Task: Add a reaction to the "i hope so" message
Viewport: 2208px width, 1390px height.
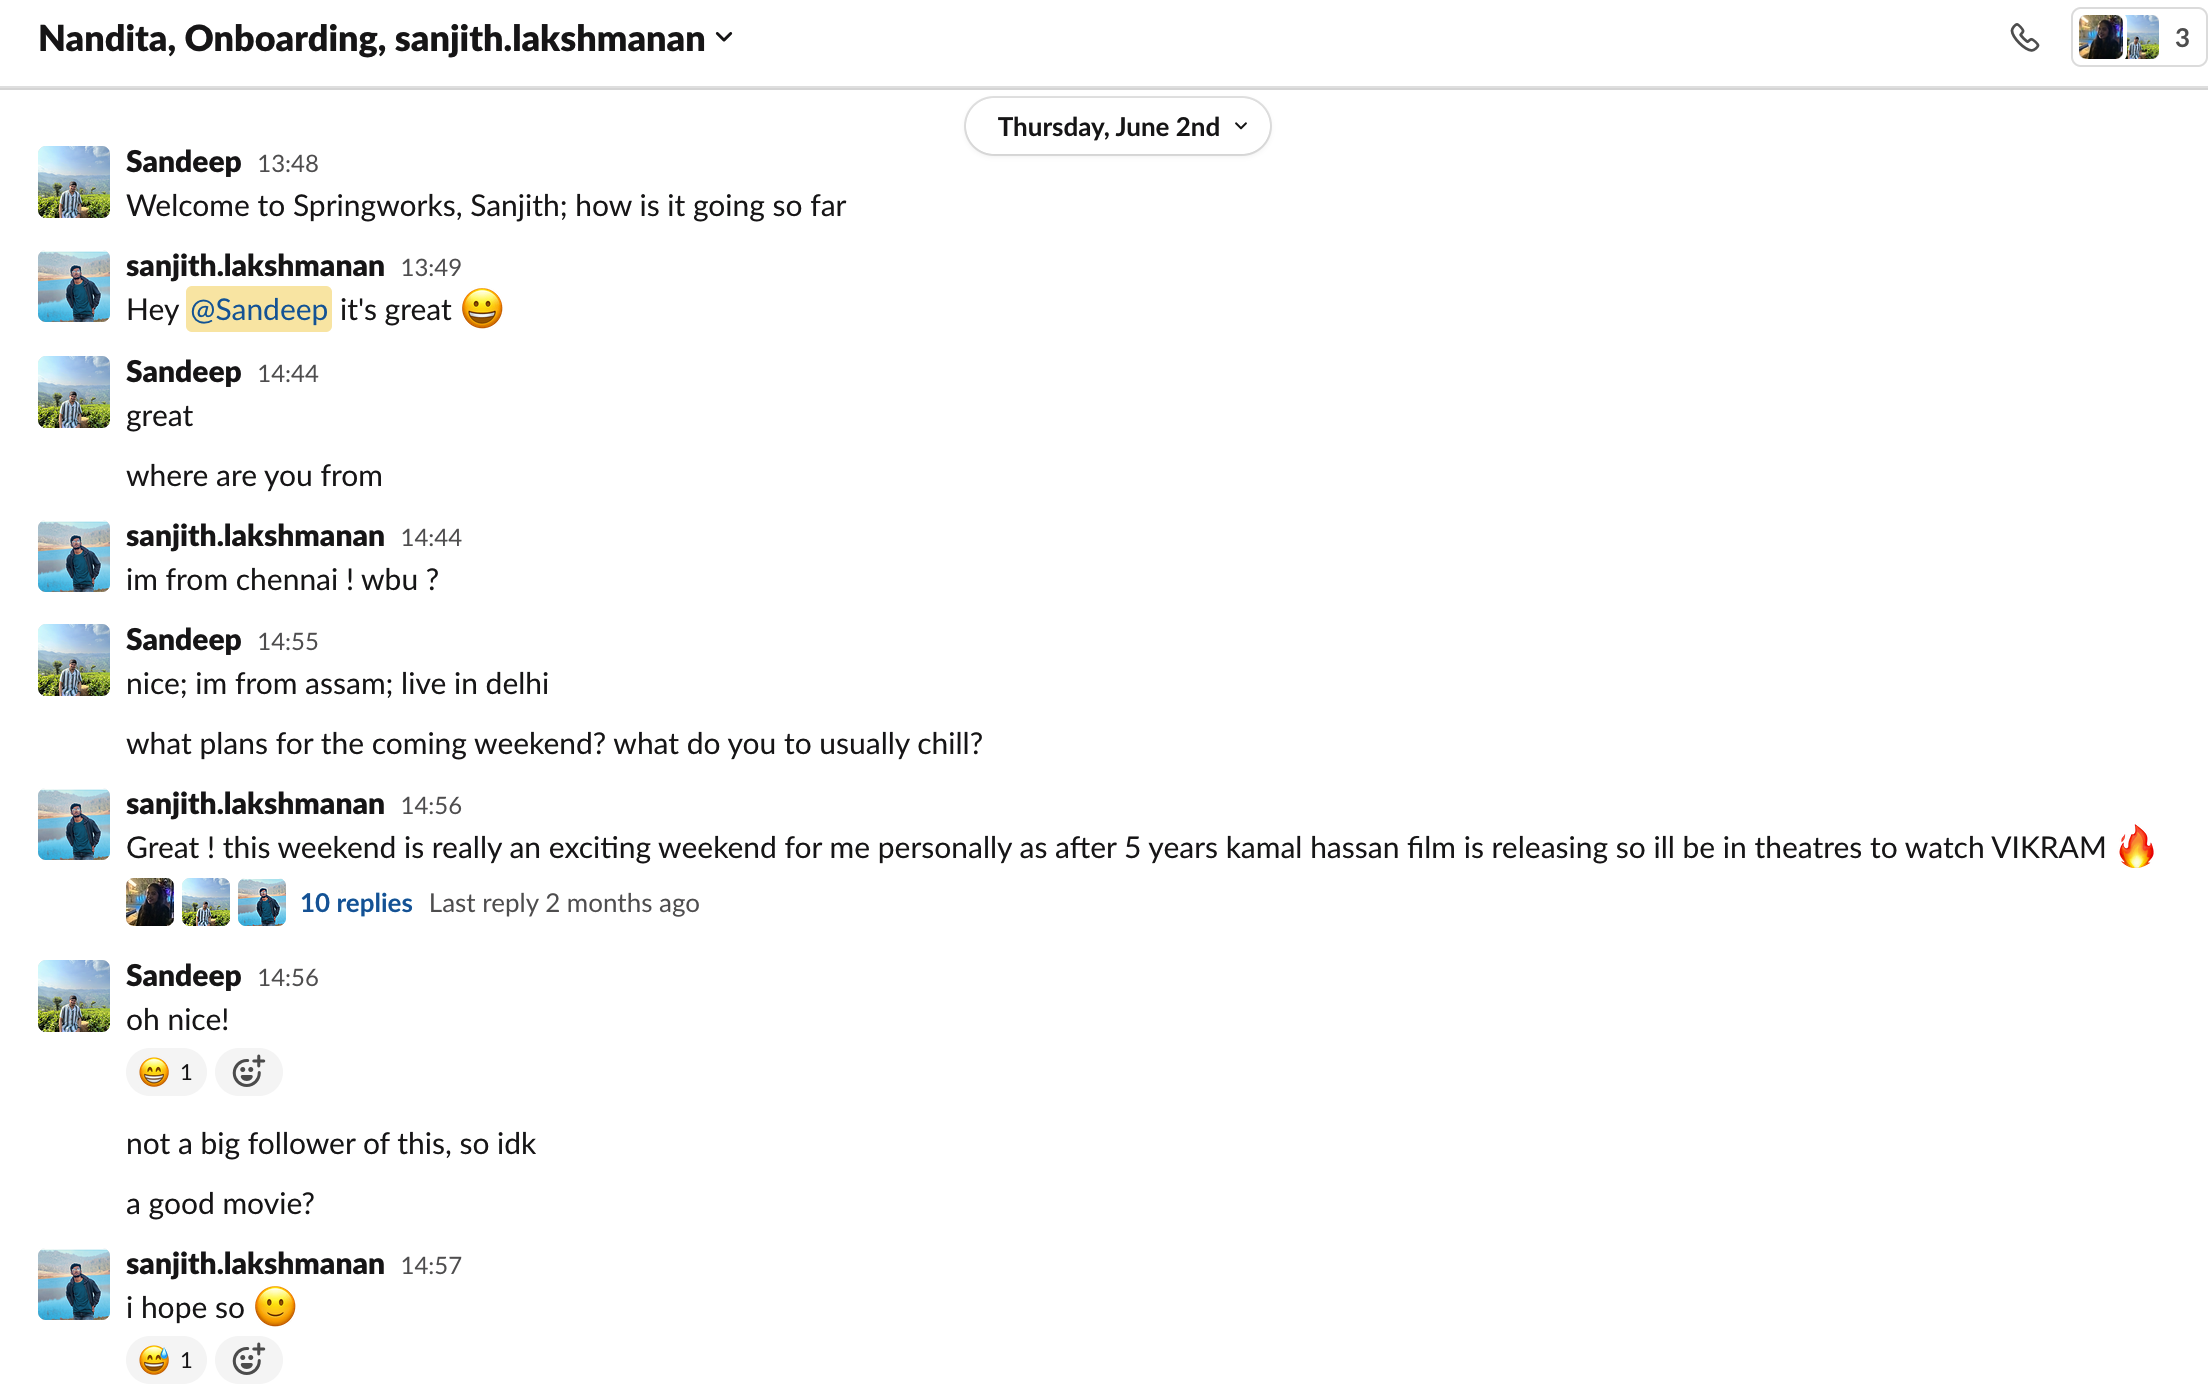Action: (248, 1360)
